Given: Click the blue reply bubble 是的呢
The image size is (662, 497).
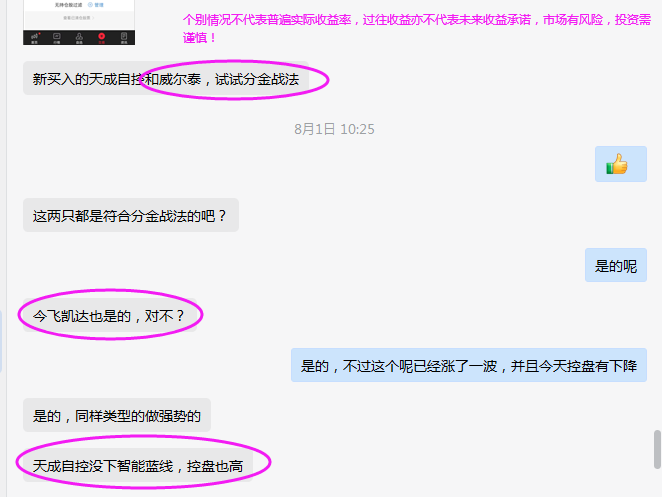Looking at the screenshot, I should pyautogui.click(x=616, y=266).
